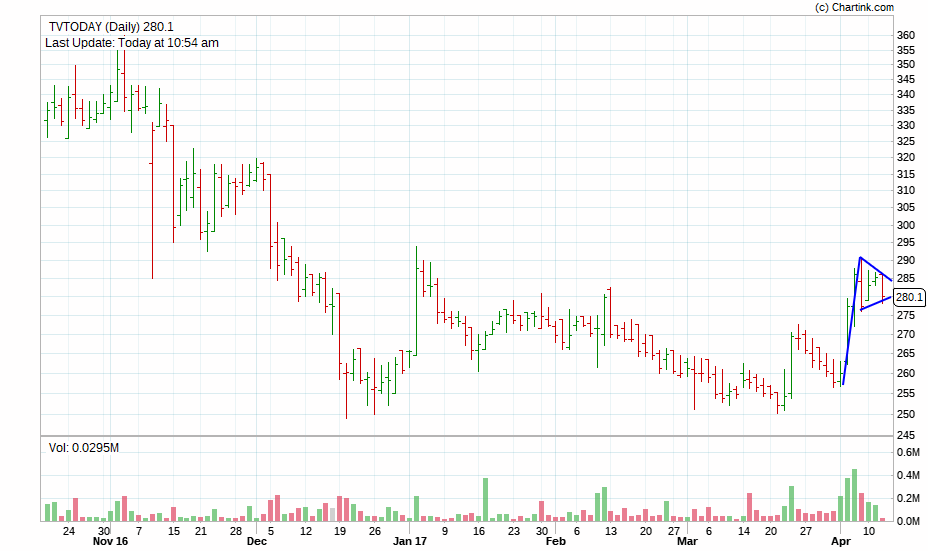
Task: Click the blue pennant pattern's peak
Action: 860,258
